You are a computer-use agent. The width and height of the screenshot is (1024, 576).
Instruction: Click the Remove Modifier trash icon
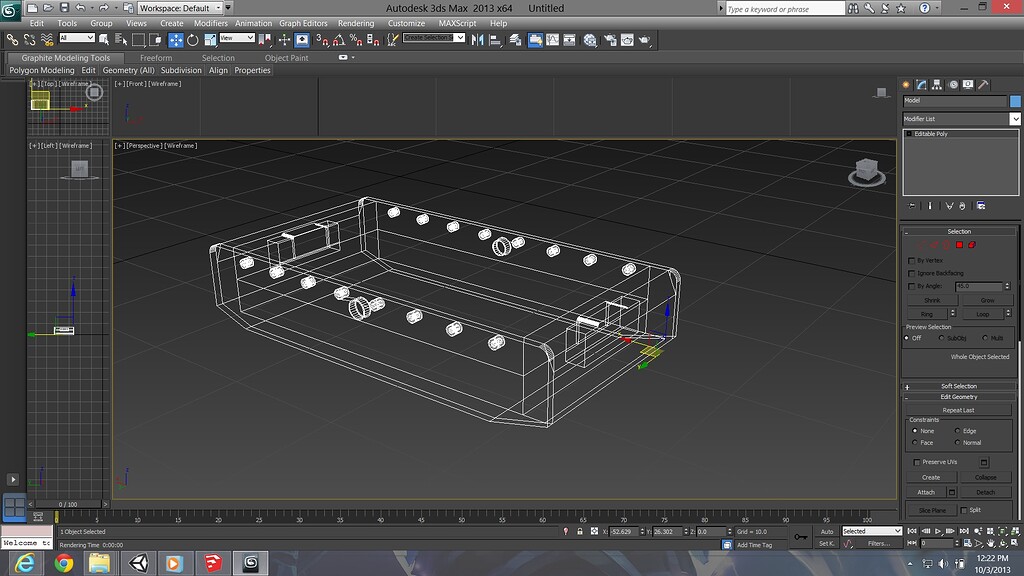coord(961,205)
